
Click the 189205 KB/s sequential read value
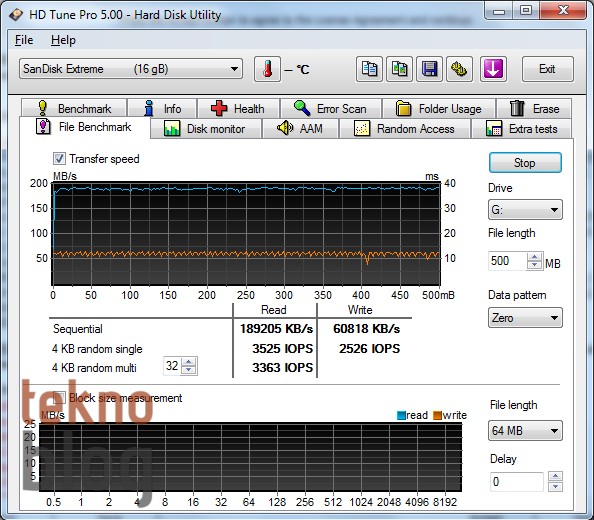click(x=277, y=329)
